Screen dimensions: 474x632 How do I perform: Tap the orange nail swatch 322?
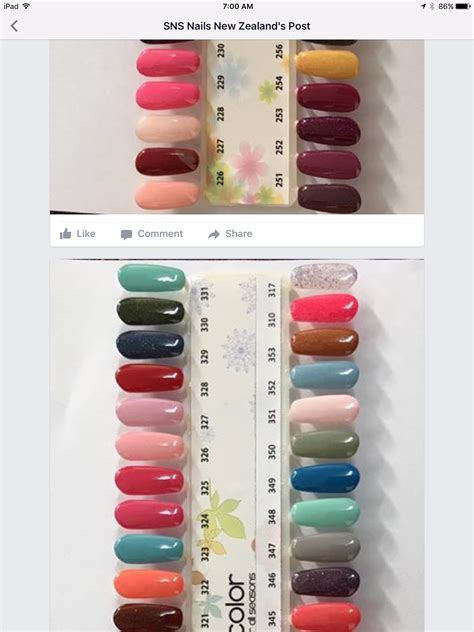149,584
